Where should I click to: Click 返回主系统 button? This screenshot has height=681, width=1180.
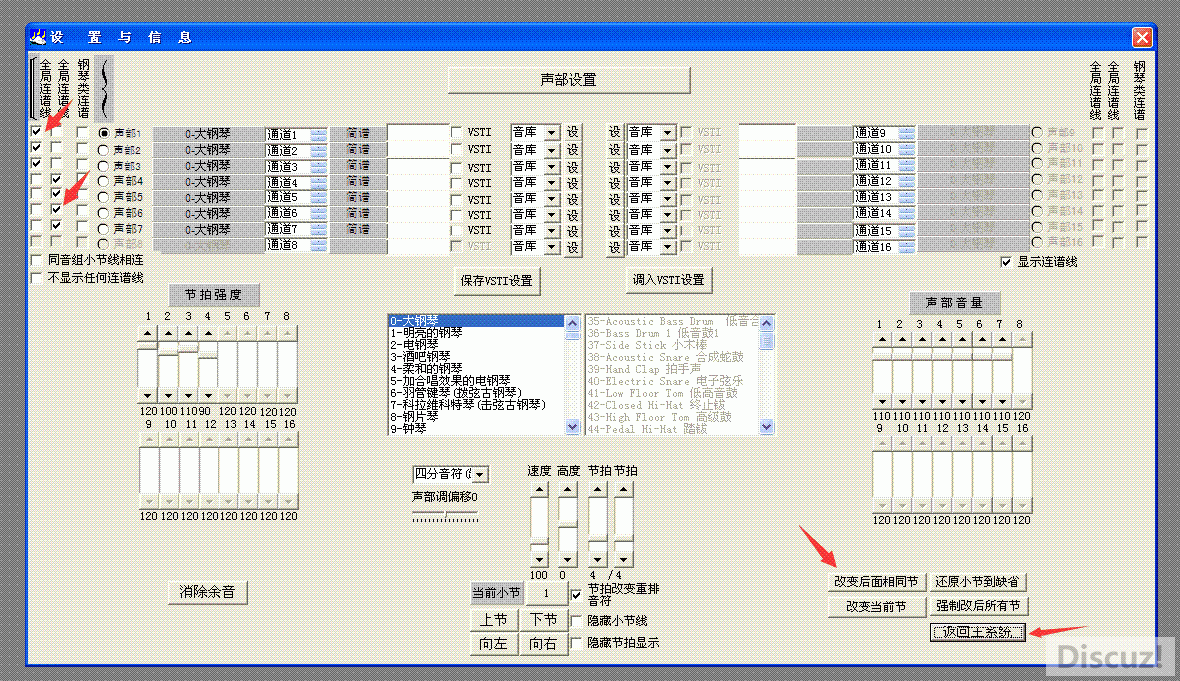[978, 632]
